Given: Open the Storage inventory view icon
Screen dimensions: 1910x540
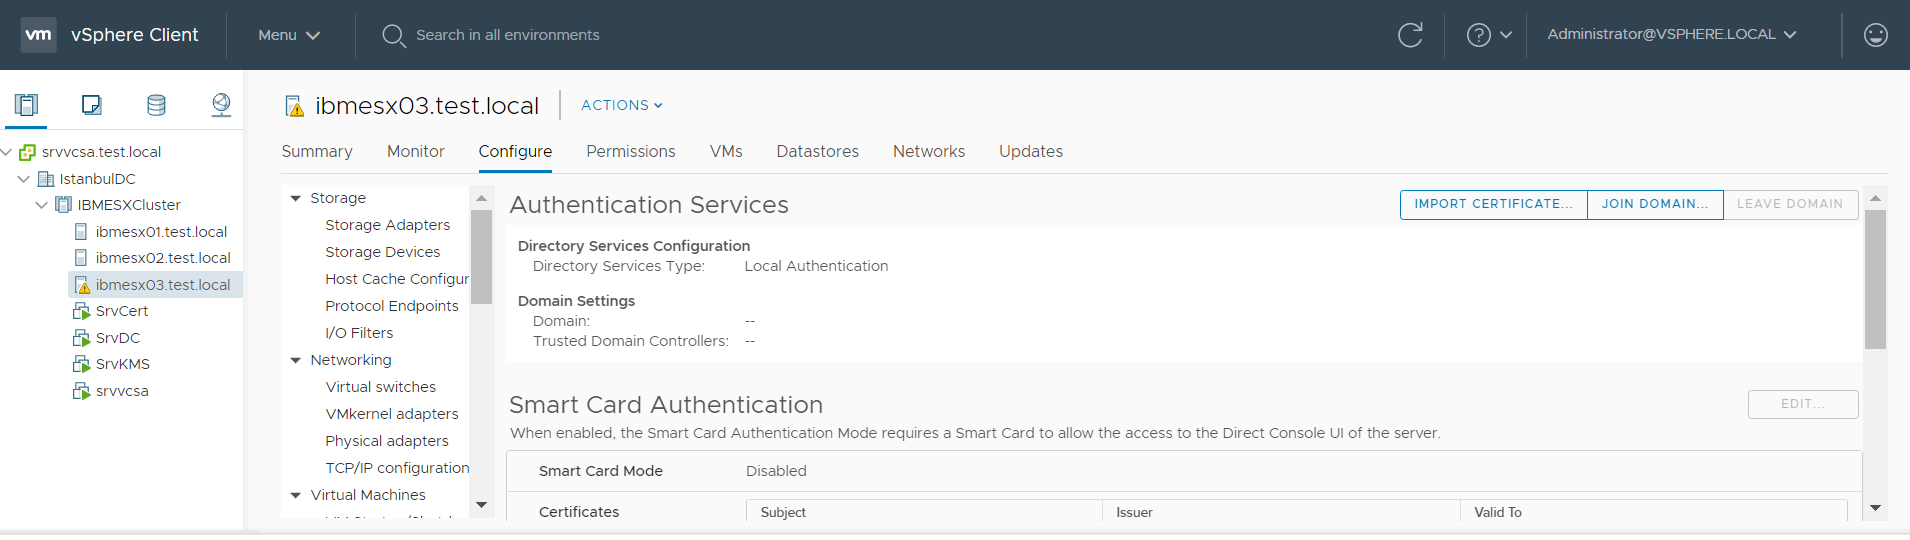Looking at the screenshot, I should click(x=156, y=104).
